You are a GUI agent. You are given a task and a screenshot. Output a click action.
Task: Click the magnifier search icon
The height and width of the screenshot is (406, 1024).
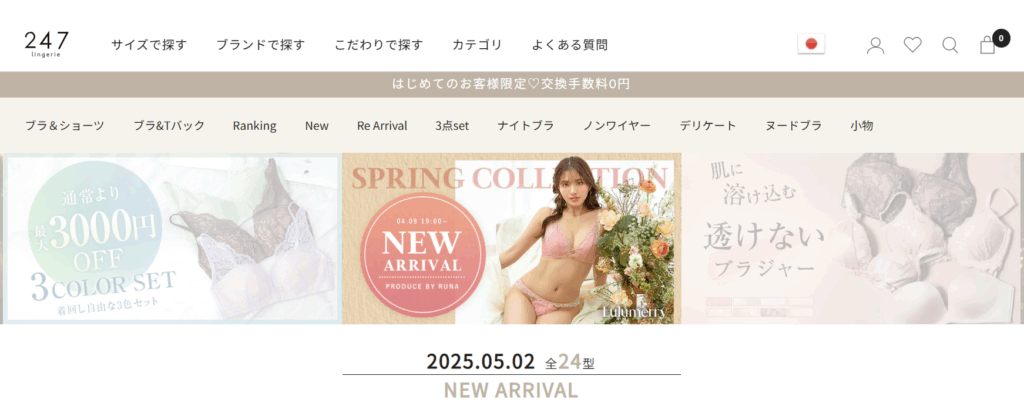point(950,45)
